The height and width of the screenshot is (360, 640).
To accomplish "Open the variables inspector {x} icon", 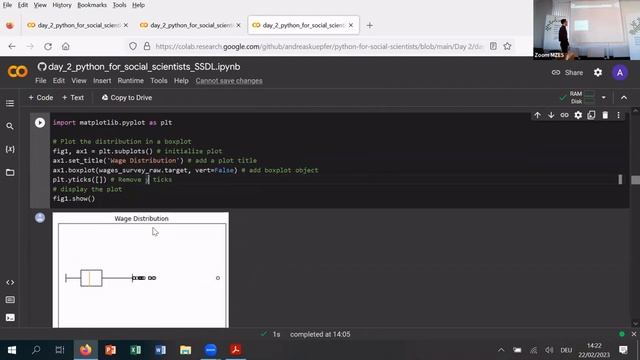I will [x=10, y=149].
